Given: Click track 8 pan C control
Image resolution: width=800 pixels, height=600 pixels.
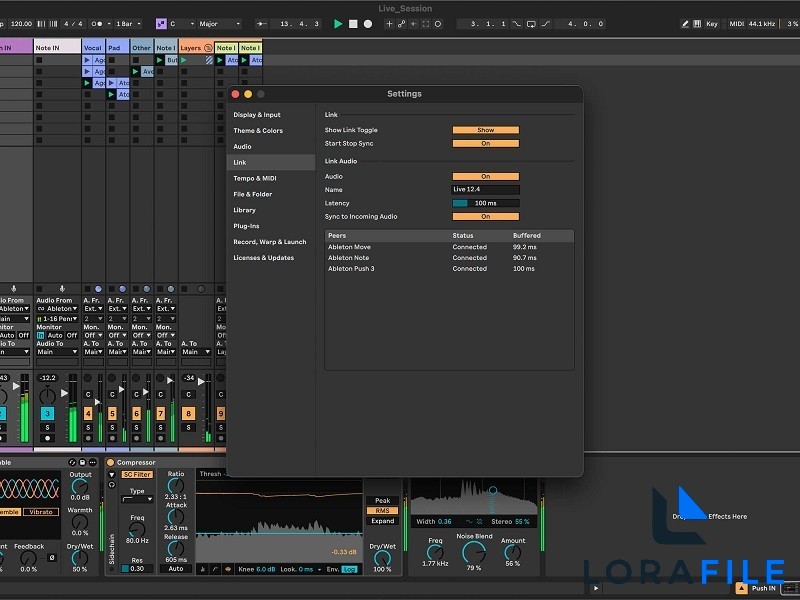Looking at the screenshot, I should click(188, 394).
